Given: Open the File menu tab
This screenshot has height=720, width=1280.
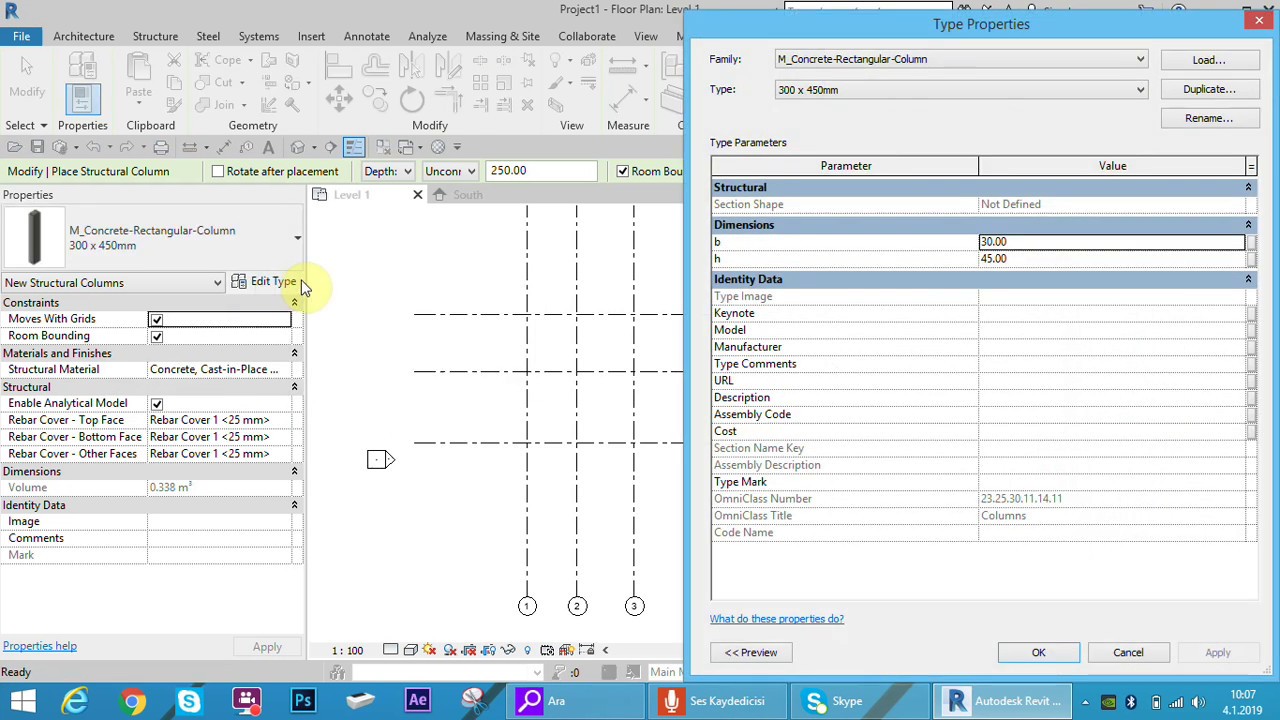Looking at the screenshot, I should tap(21, 36).
